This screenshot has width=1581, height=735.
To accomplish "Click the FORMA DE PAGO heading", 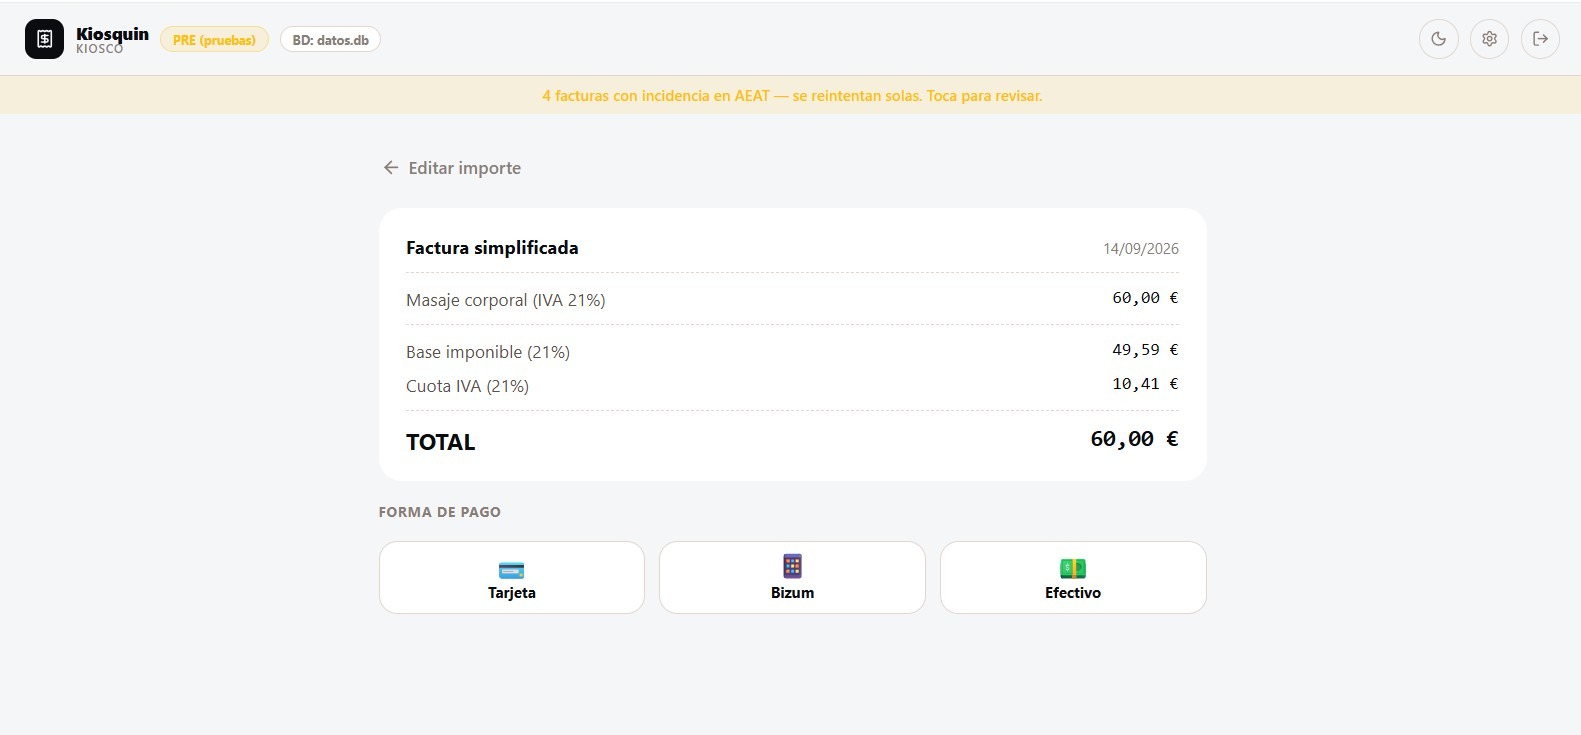I will [x=439, y=512].
